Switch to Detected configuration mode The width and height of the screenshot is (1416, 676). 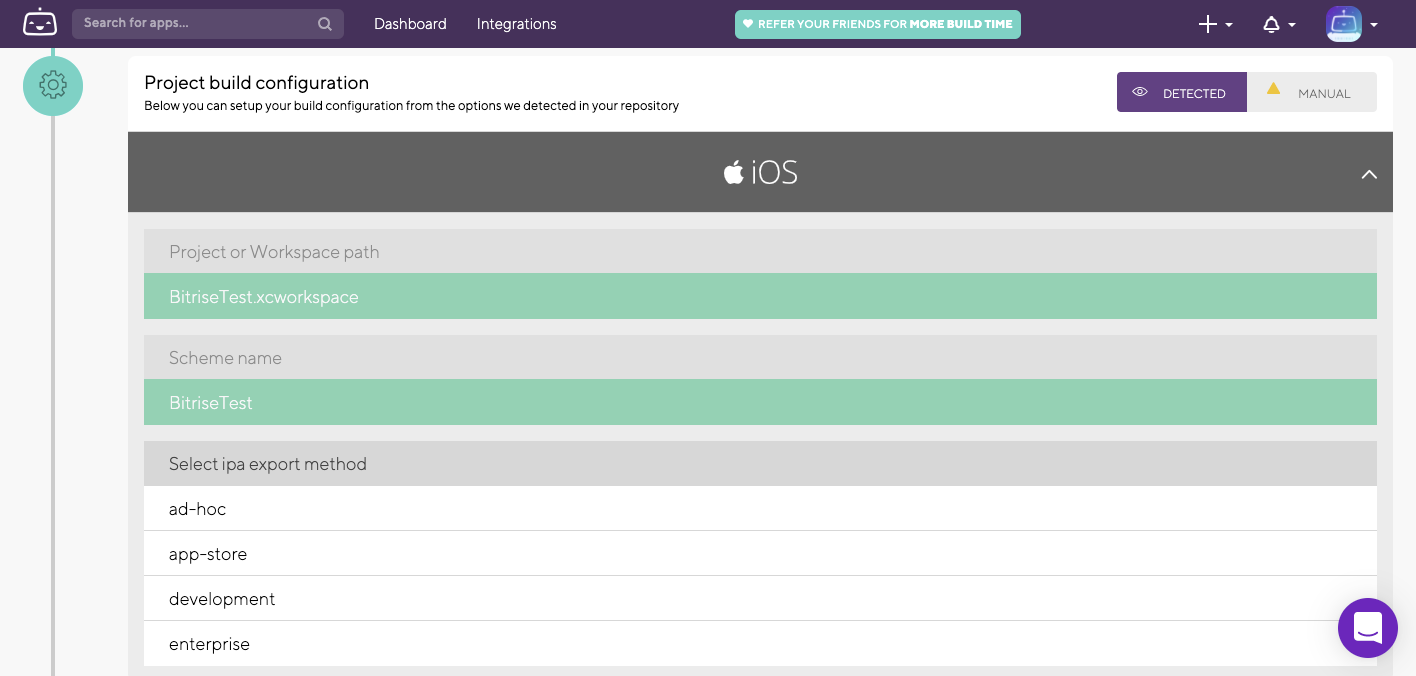(x=1182, y=92)
